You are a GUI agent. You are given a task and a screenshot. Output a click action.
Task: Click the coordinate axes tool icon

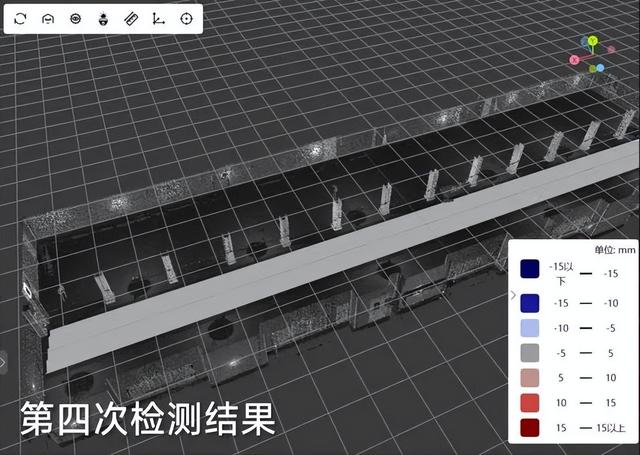tap(158, 19)
